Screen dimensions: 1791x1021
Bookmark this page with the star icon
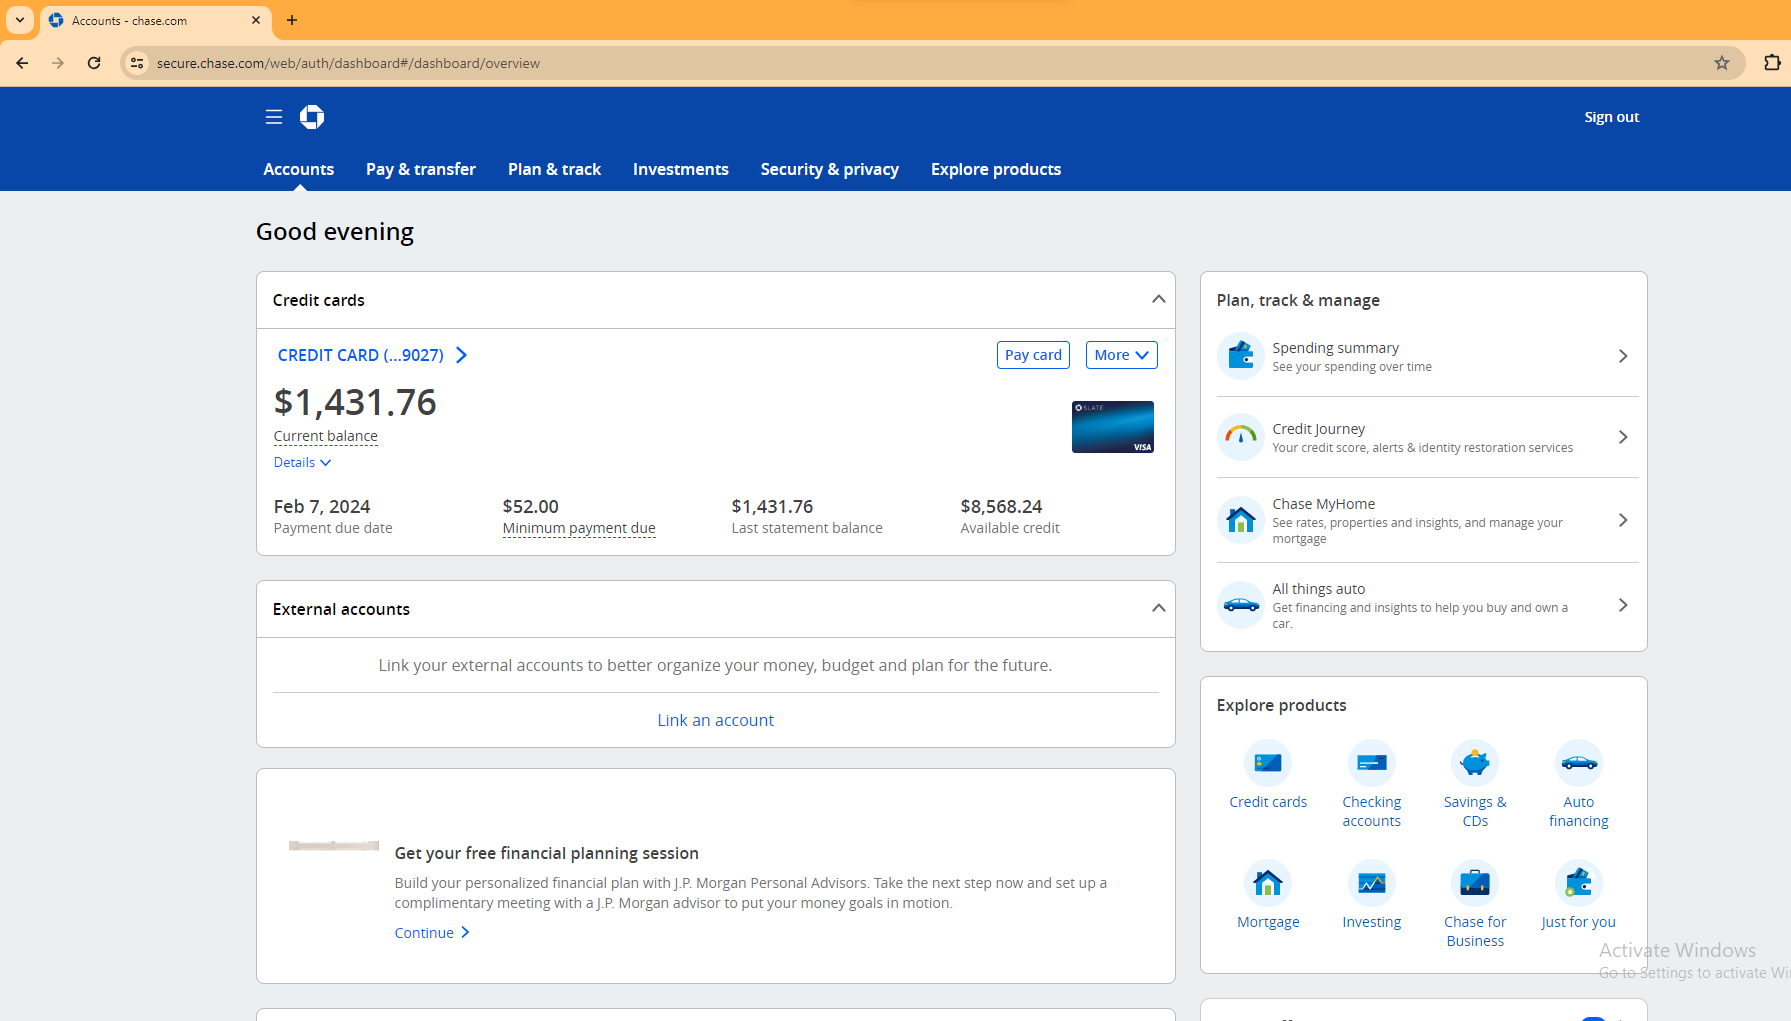point(1722,63)
